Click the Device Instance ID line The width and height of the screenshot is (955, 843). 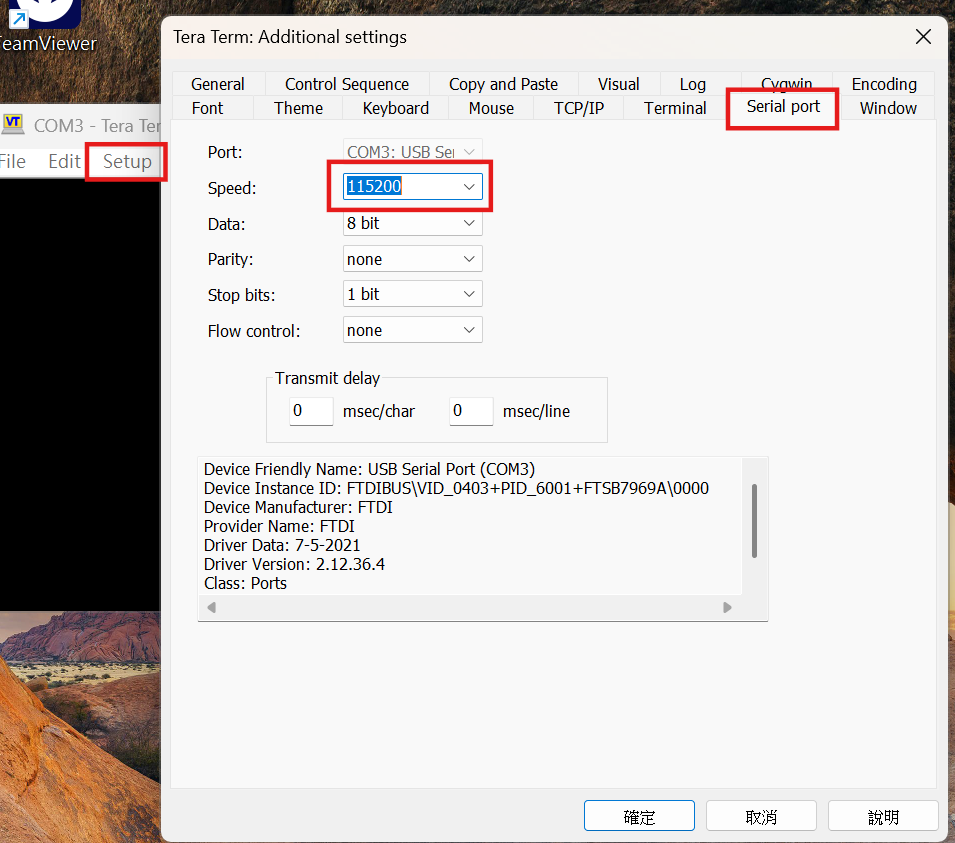456,489
